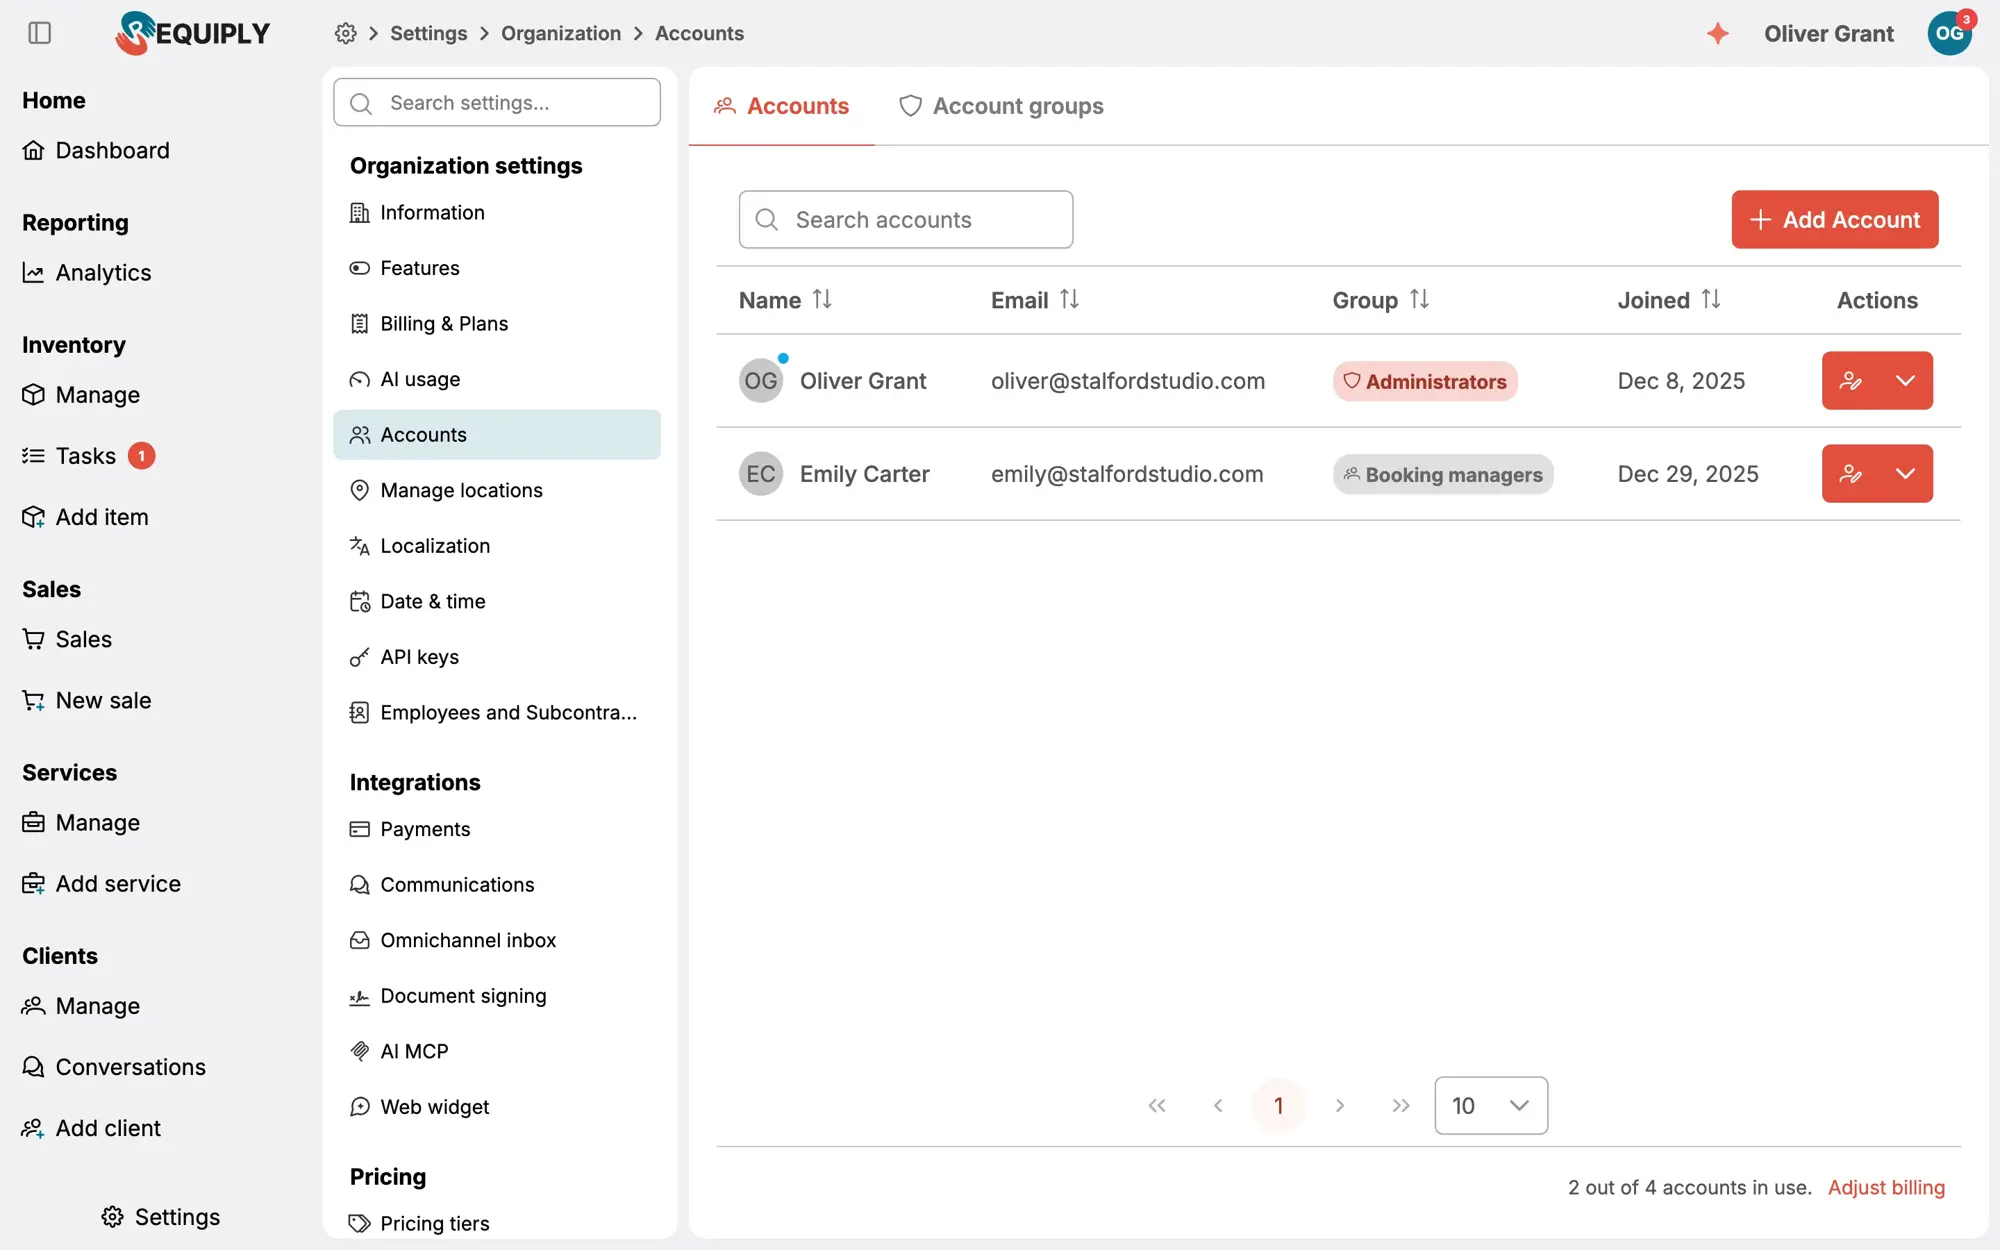Start a New sale
The width and height of the screenshot is (2000, 1250).
click(87, 700)
